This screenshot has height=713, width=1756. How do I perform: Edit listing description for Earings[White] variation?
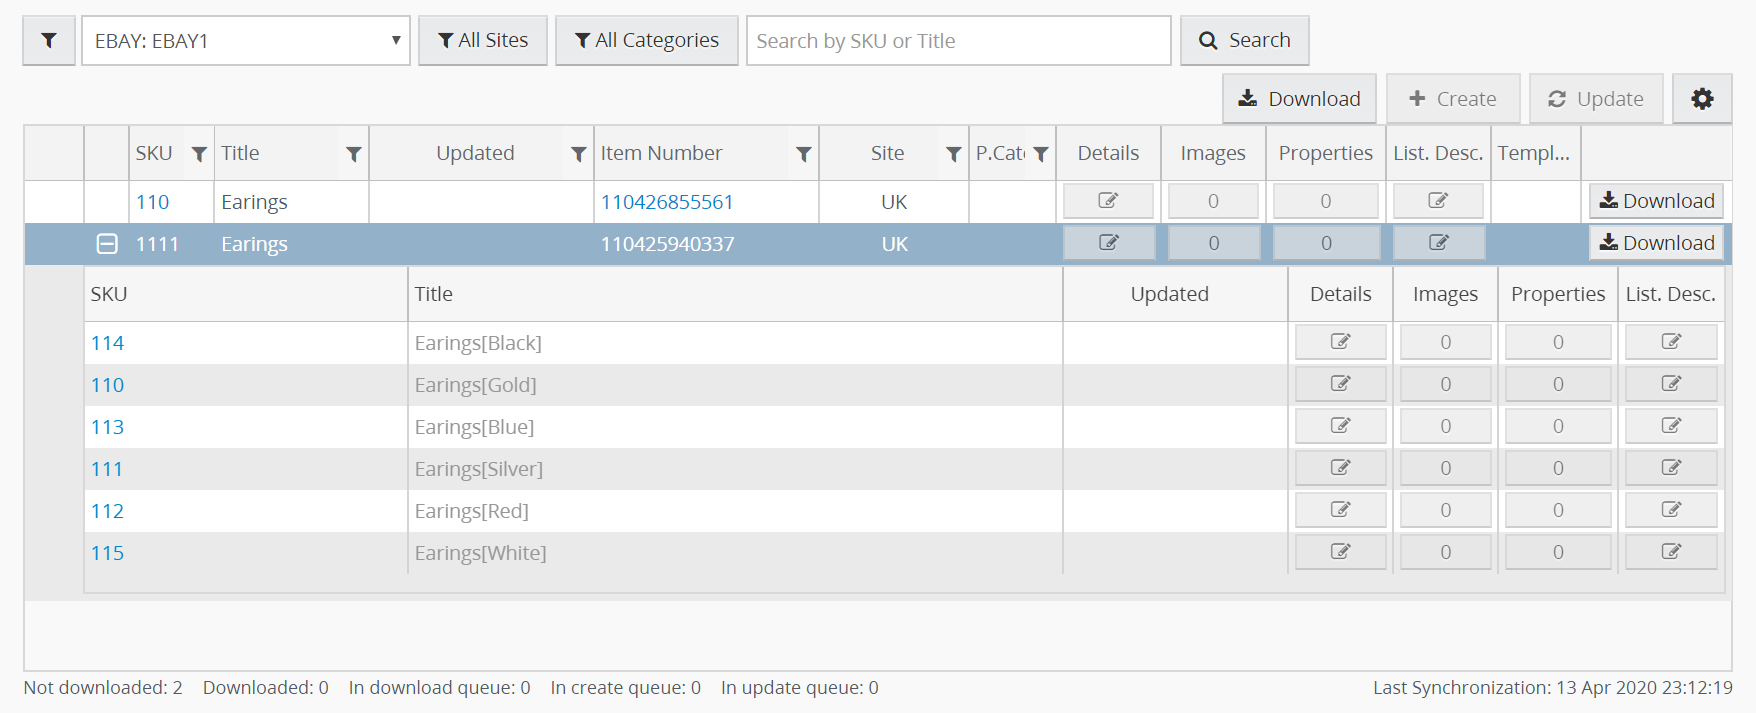(x=1670, y=552)
